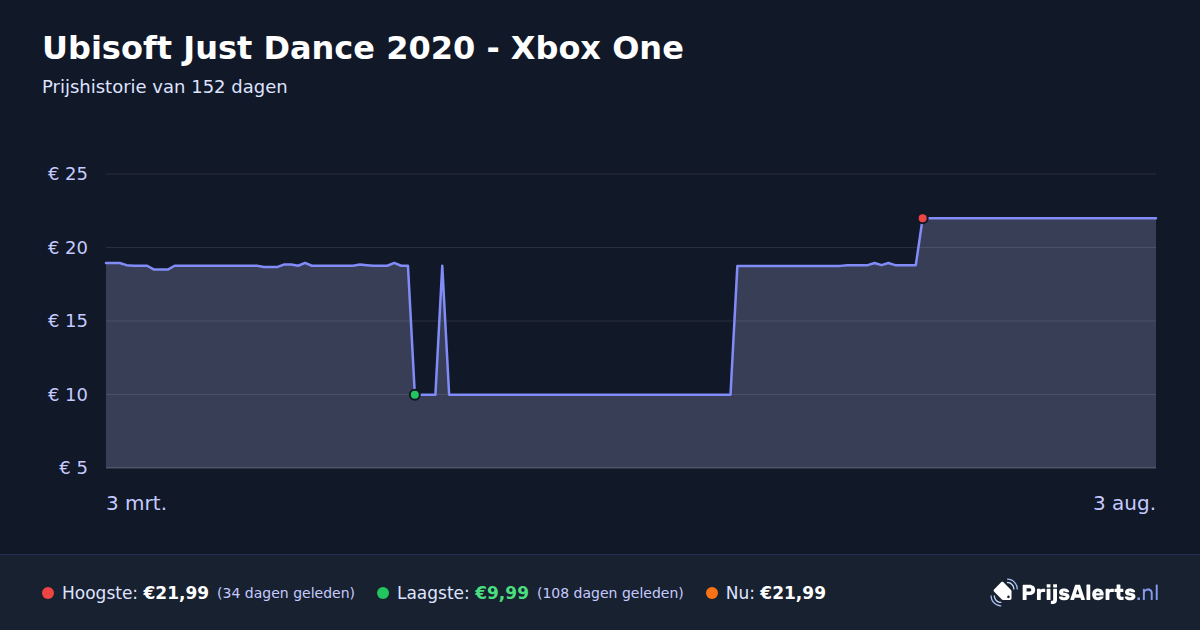Click the price spike peak on chart line
1200x630 pixels.
pyautogui.click(x=442, y=266)
